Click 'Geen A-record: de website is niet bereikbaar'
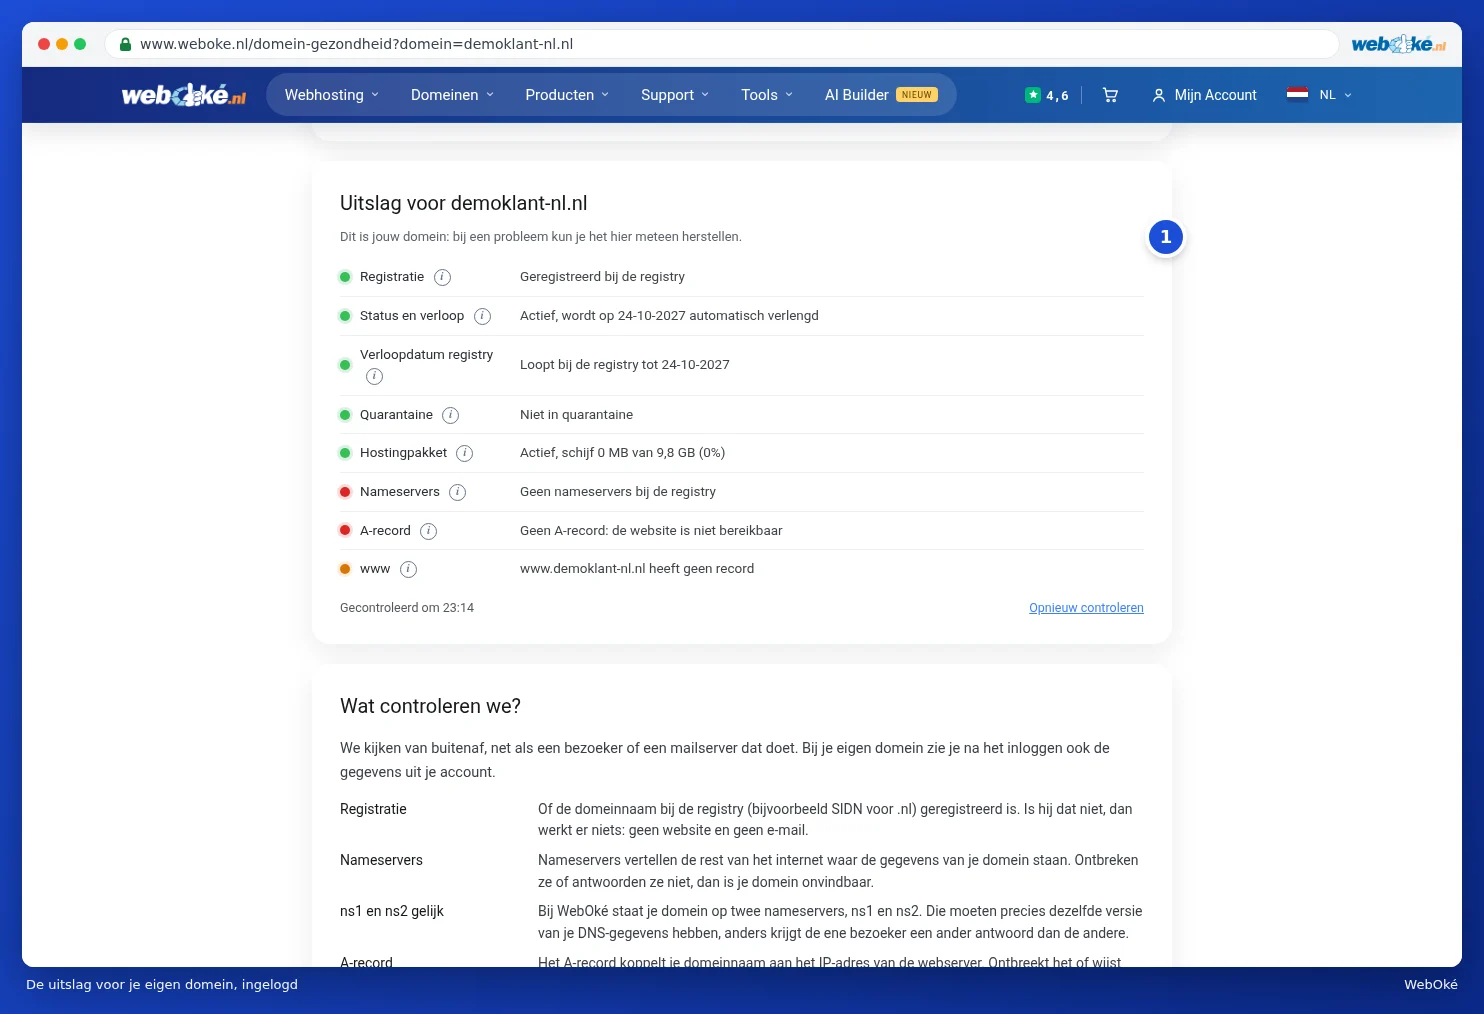 (651, 531)
